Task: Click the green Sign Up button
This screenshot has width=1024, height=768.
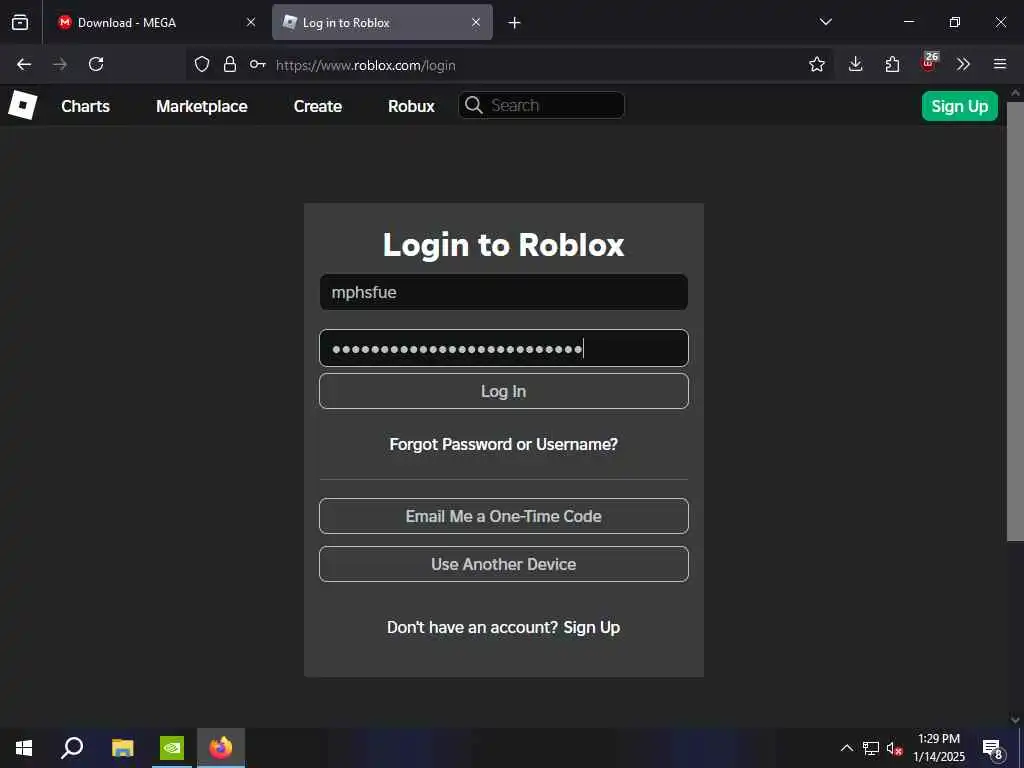Action: (959, 106)
